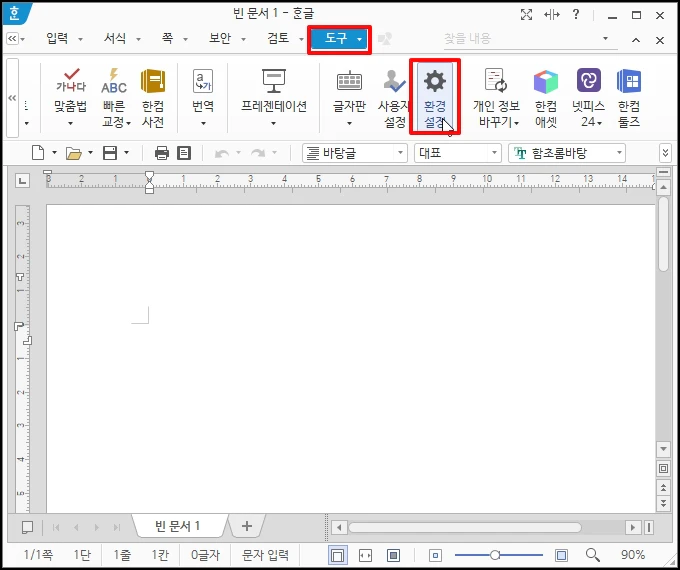The image size is (680, 570).
Task: Collapse the ribbon with the up caret
Action: coord(636,40)
